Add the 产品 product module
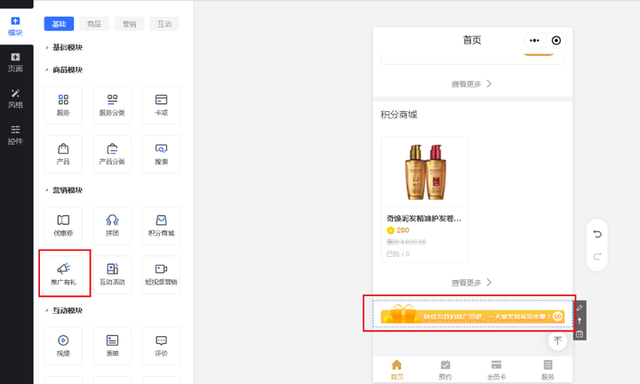Viewport: 640px width, 384px height. [63, 154]
